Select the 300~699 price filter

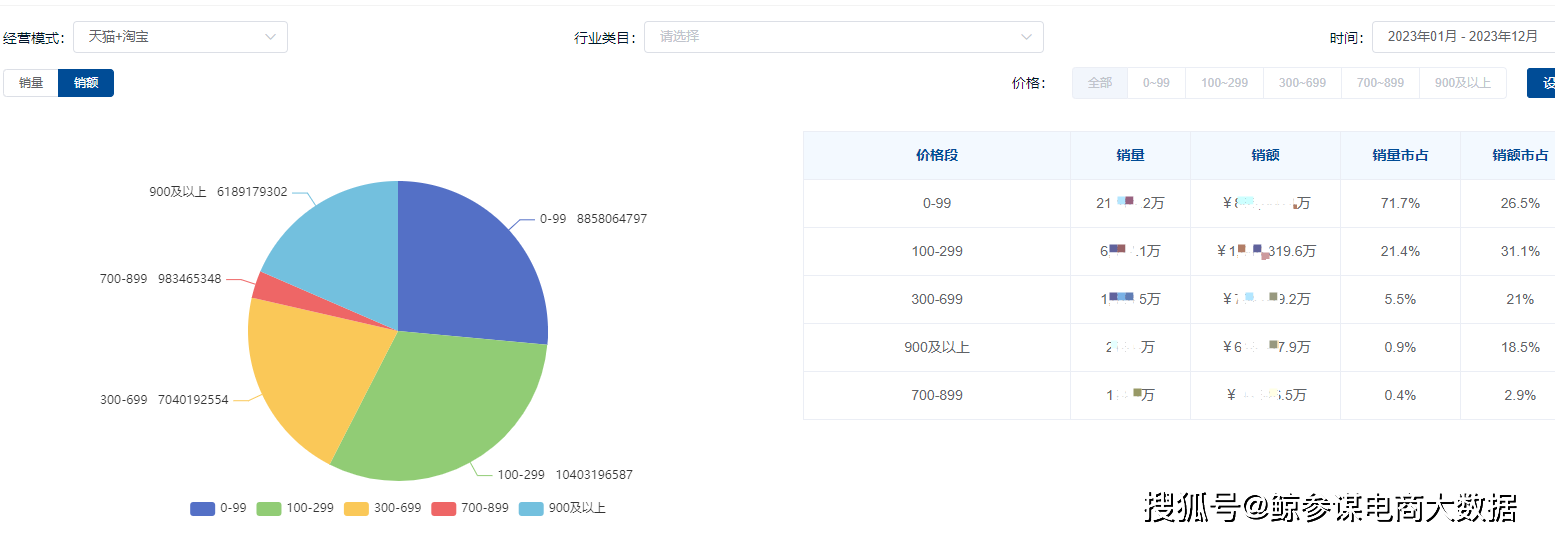coord(1302,83)
